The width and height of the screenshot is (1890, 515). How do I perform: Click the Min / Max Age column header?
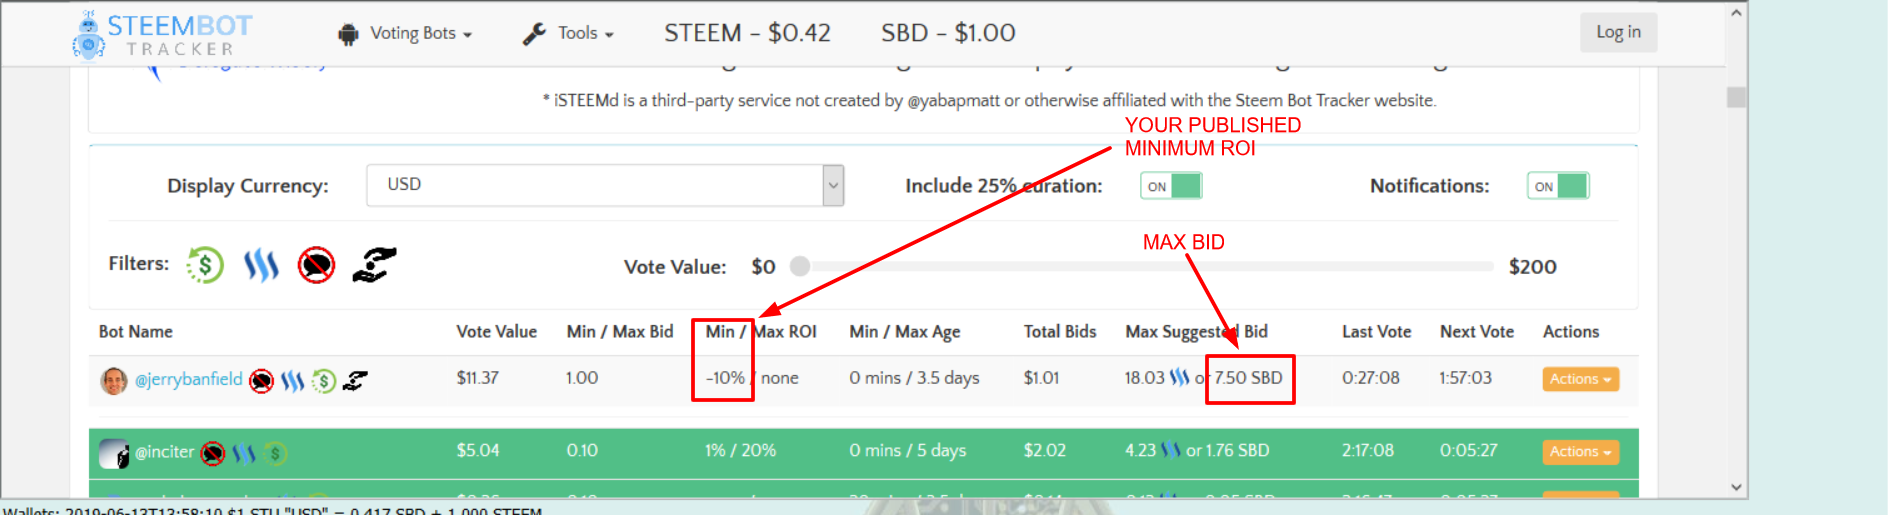(905, 332)
